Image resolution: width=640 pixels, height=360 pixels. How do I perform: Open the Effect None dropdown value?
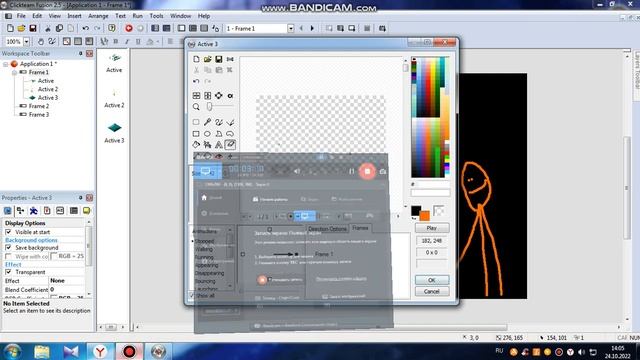coord(67,281)
